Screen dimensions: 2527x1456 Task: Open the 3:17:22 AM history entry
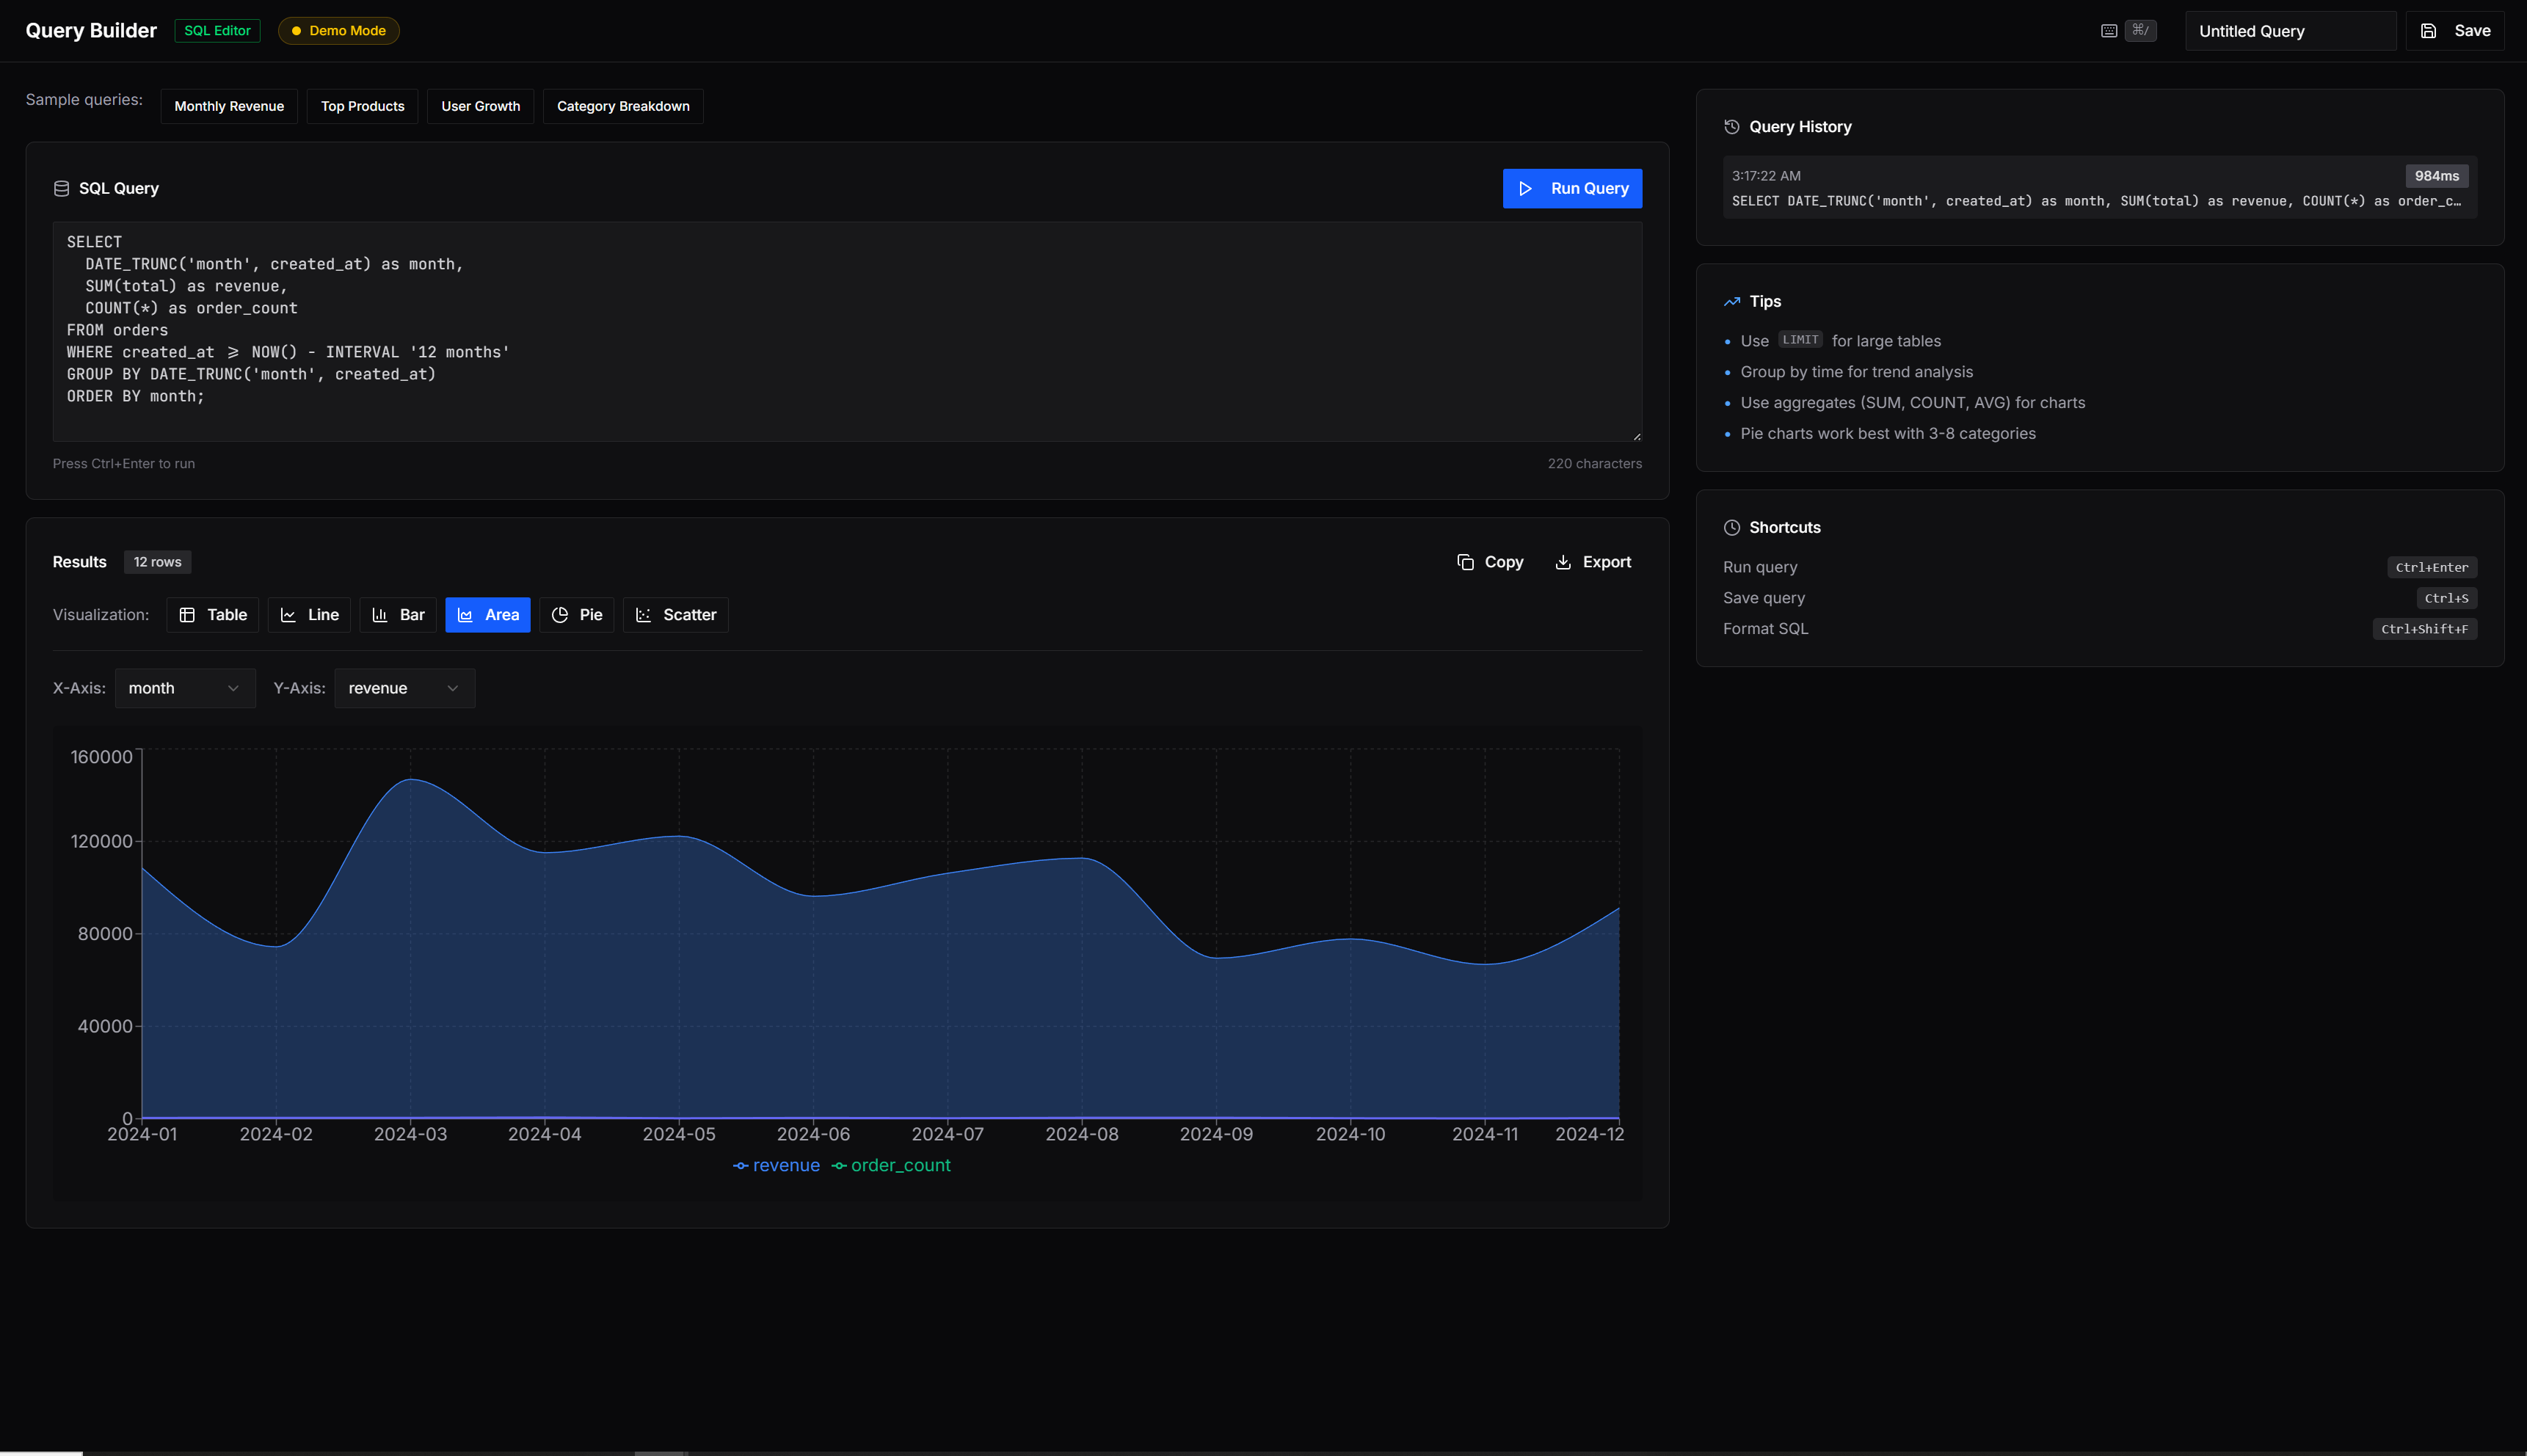tap(2100, 188)
